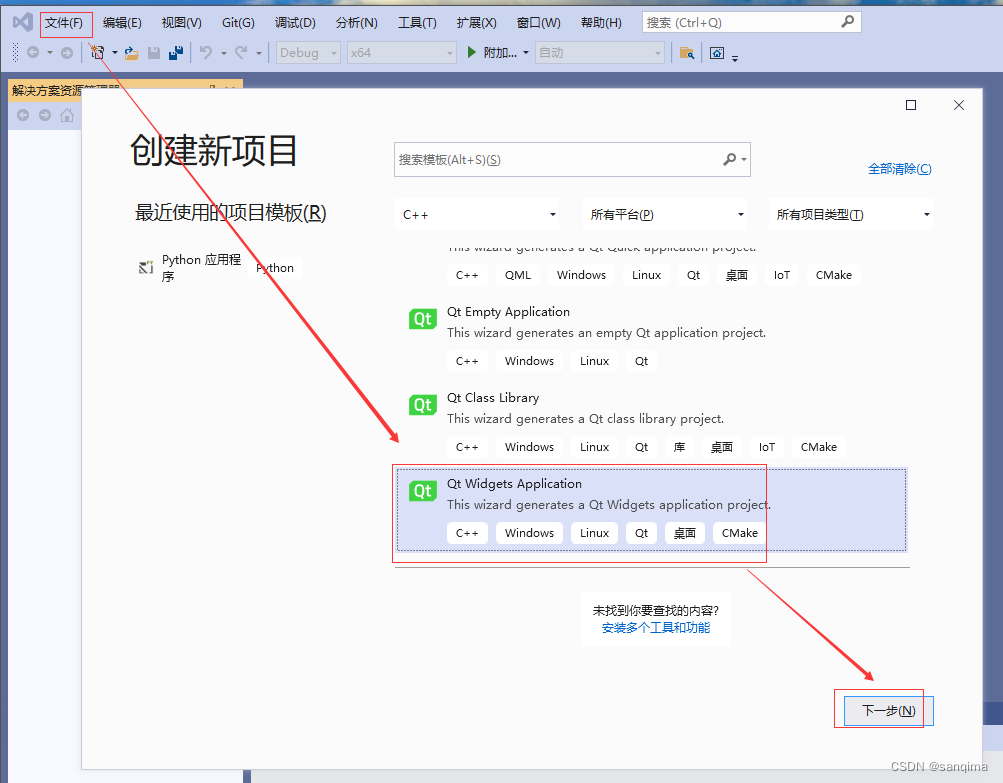Click the save toolbar icon
Viewport: 1003px width, 783px height.
coord(154,52)
